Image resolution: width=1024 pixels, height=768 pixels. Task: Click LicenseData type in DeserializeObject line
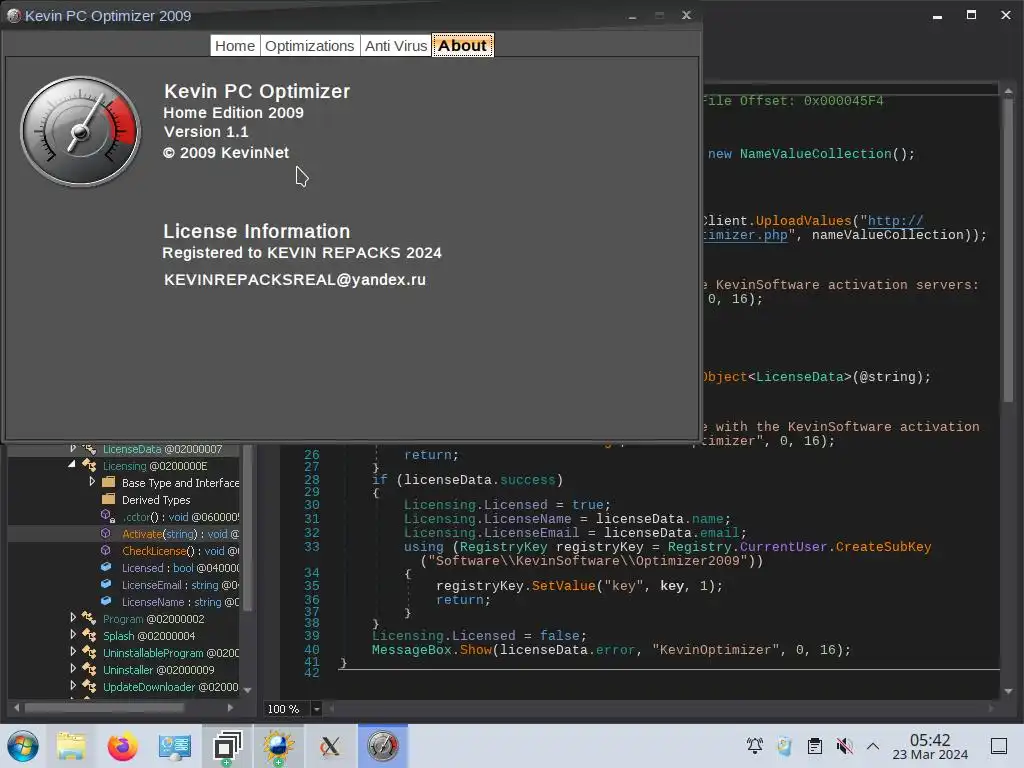[799, 377]
